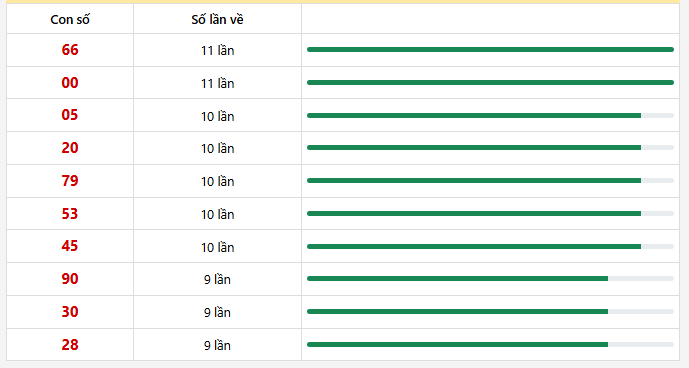The height and width of the screenshot is (368, 689).
Task: Click the progress bar in the 00 row
Action: pyautogui.click(x=490, y=83)
